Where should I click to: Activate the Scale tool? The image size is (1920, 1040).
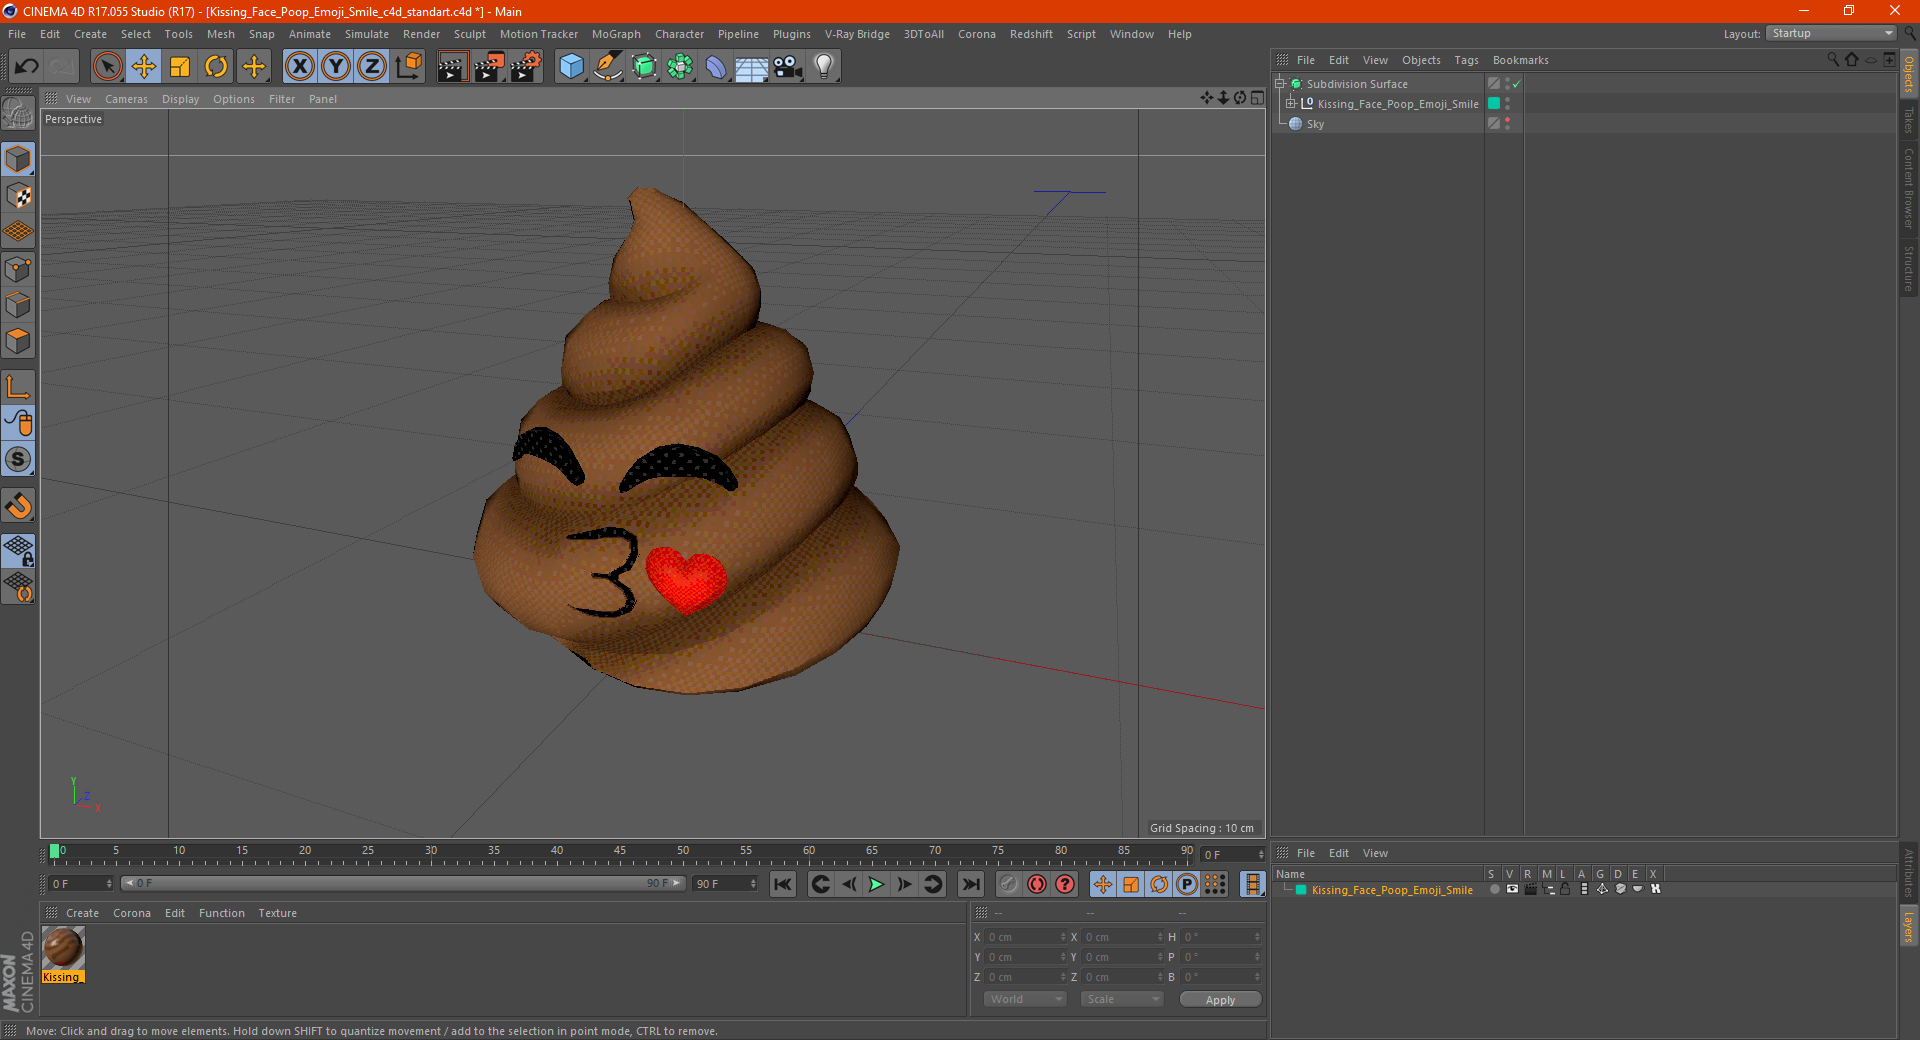(180, 67)
